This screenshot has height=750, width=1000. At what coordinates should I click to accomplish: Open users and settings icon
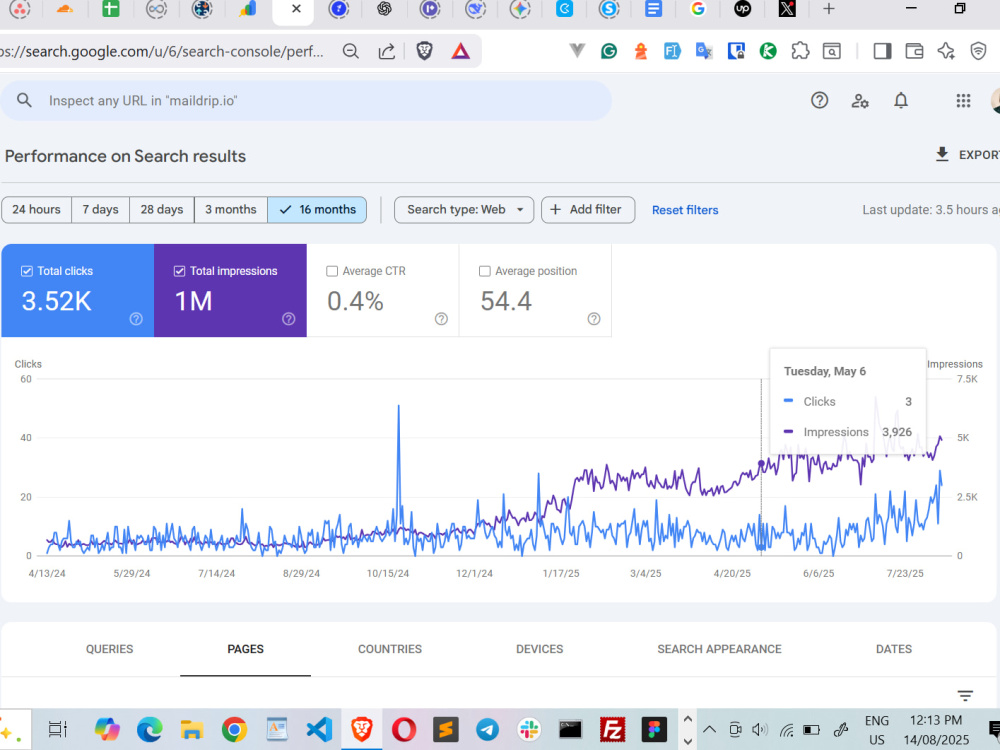[860, 101]
